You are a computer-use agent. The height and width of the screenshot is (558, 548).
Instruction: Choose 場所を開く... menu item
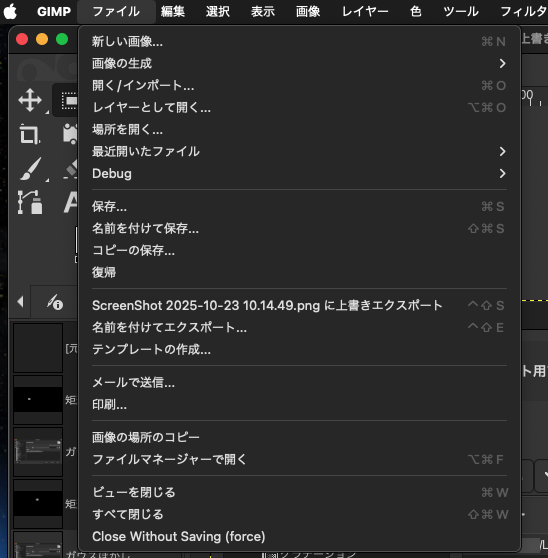point(300,130)
